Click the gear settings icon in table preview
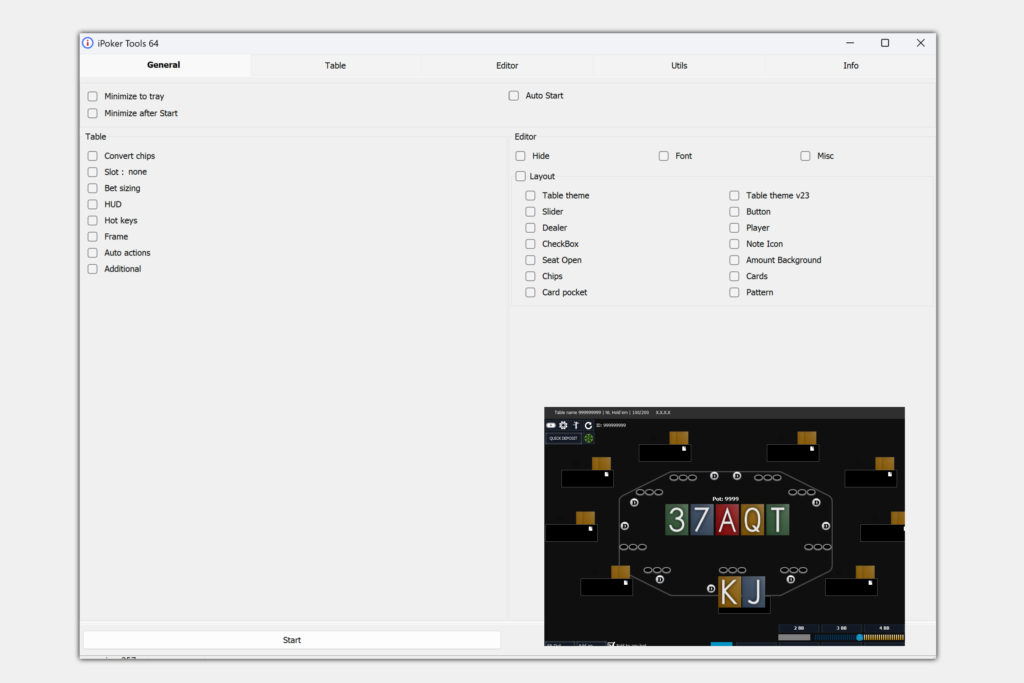The height and width of the screenshot is (683, 1024). 564,425
